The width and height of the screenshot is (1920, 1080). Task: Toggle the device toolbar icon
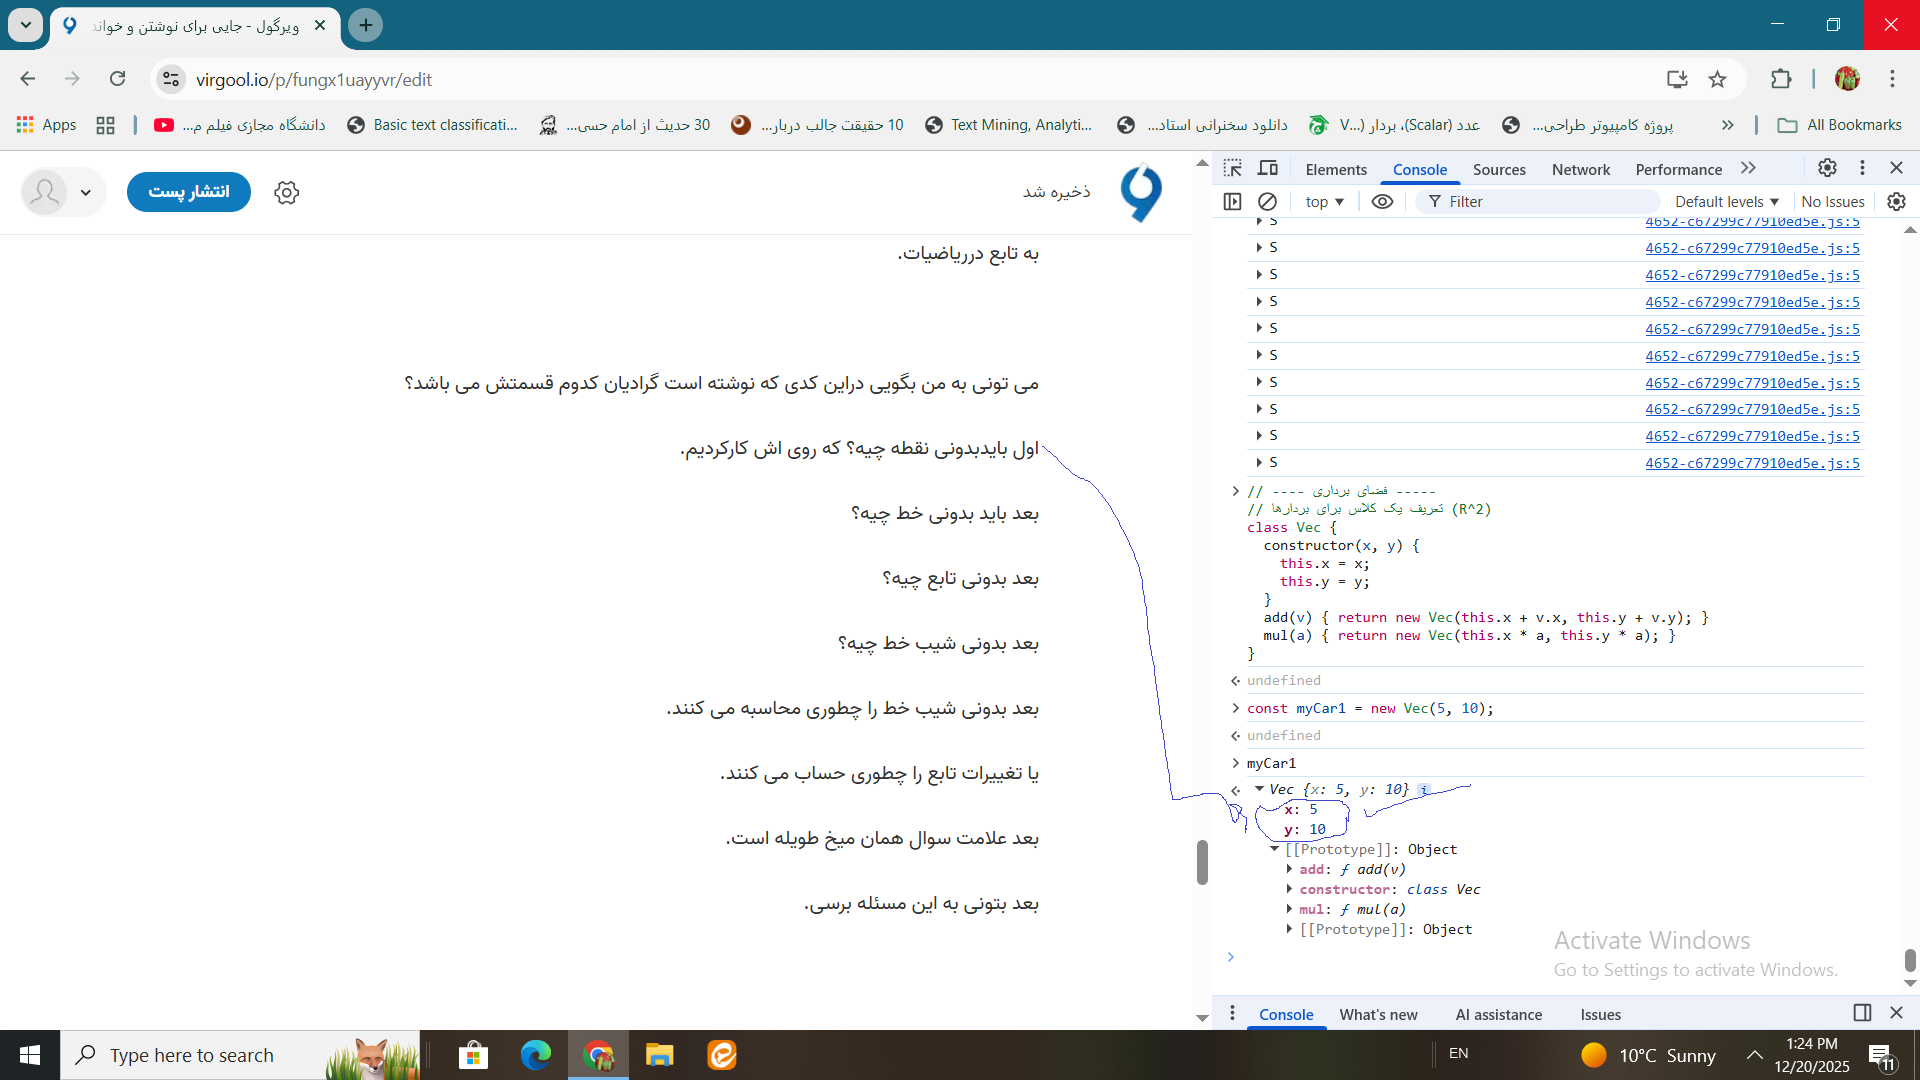(1268, 168)
